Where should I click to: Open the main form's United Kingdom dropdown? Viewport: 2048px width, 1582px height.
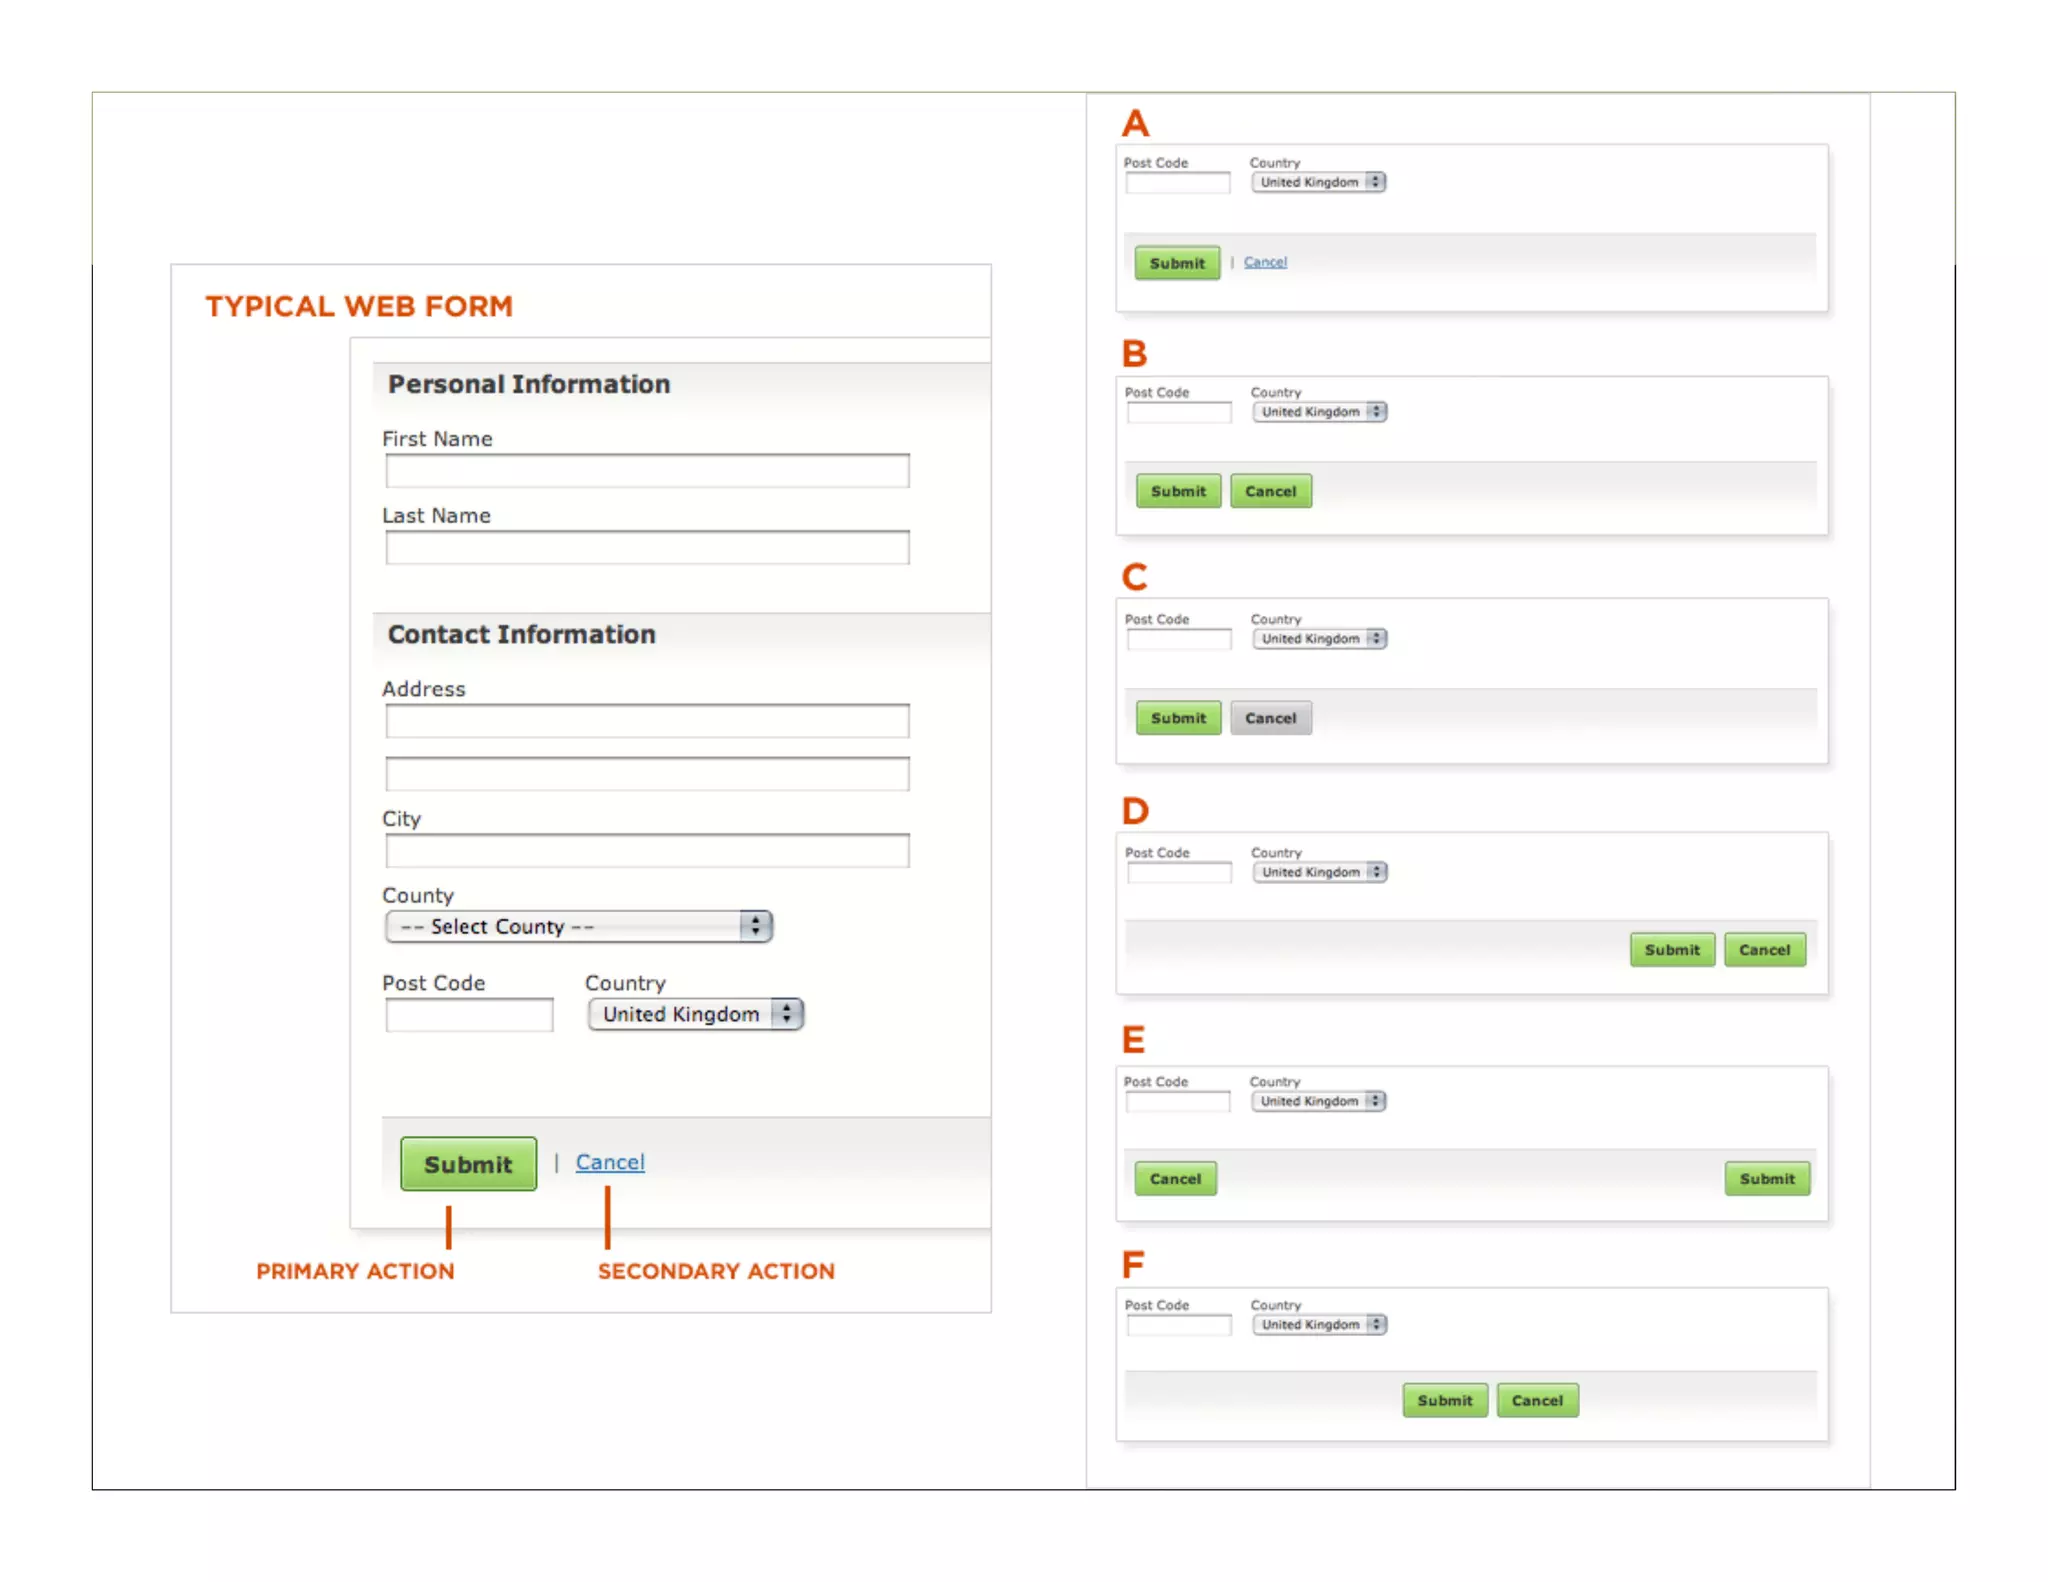pos(696,1014)
